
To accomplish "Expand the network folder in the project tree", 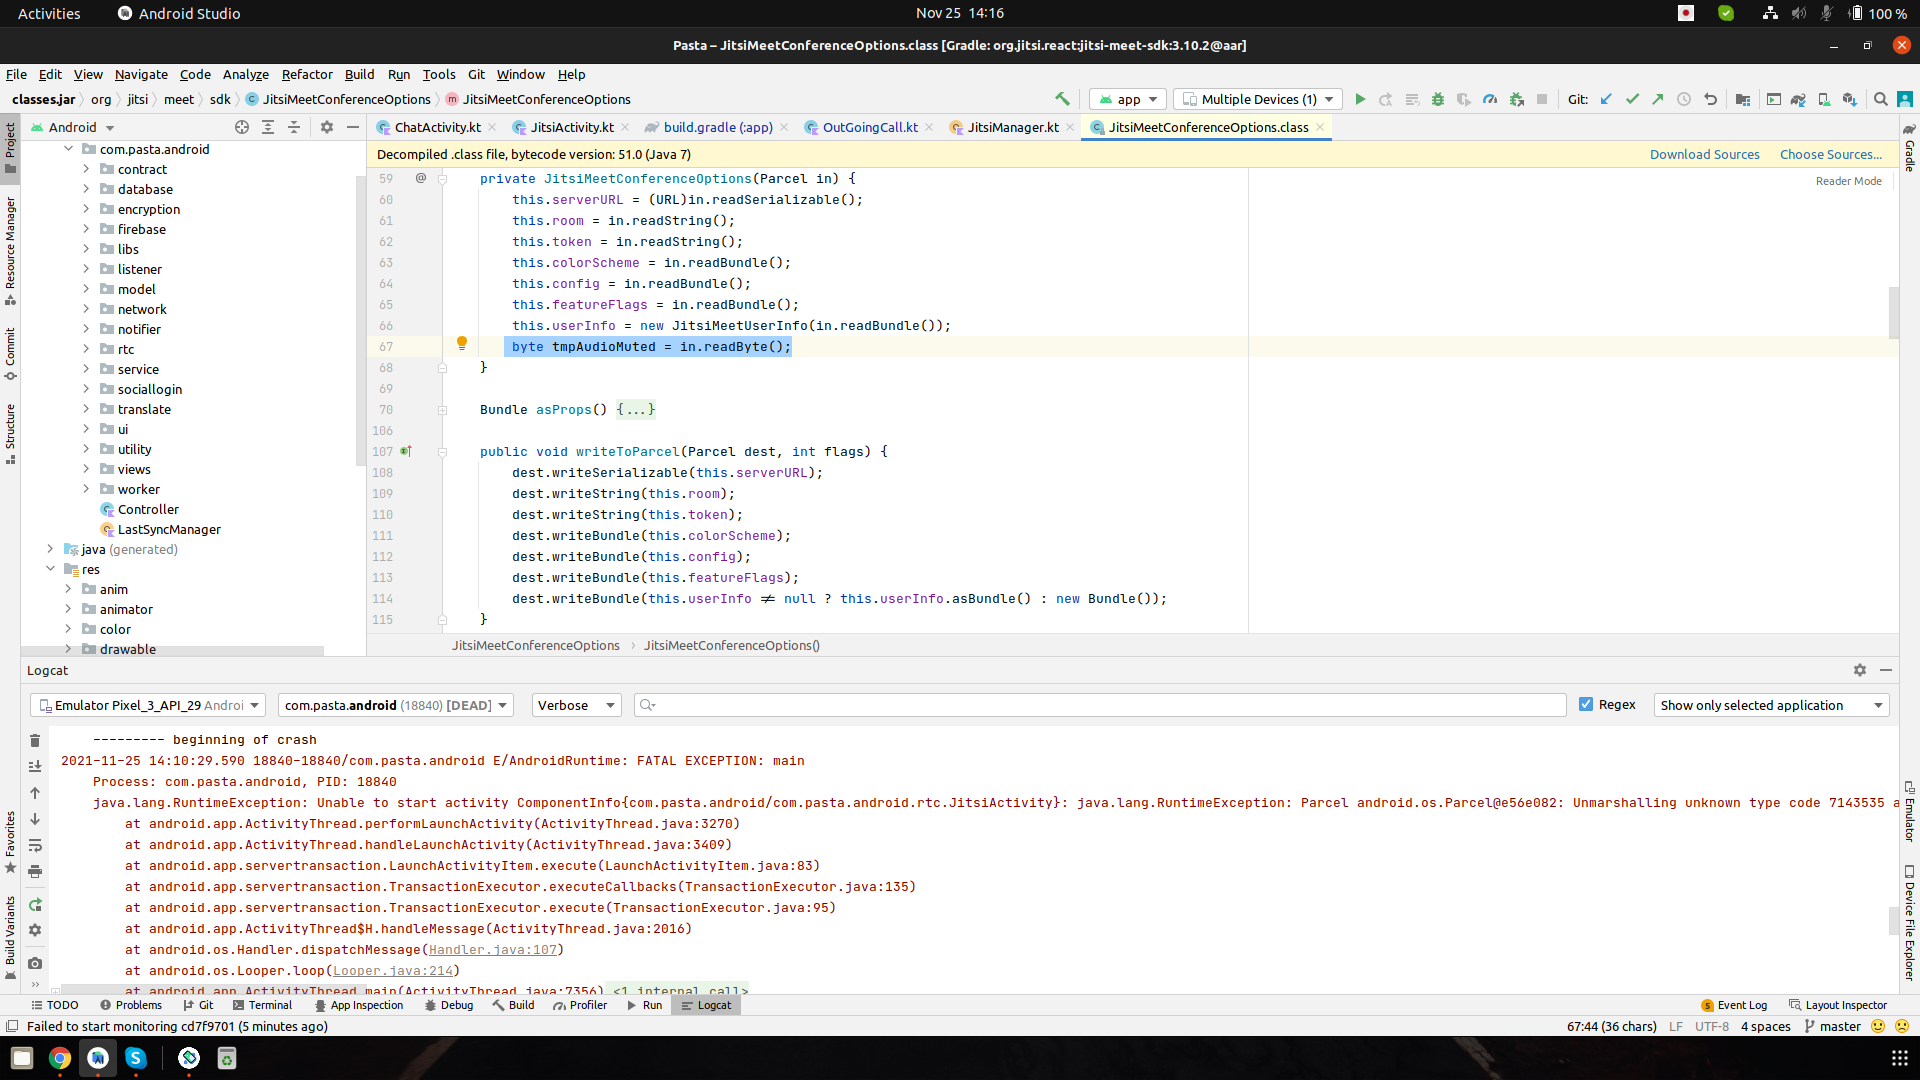I will tap(87, 309).
